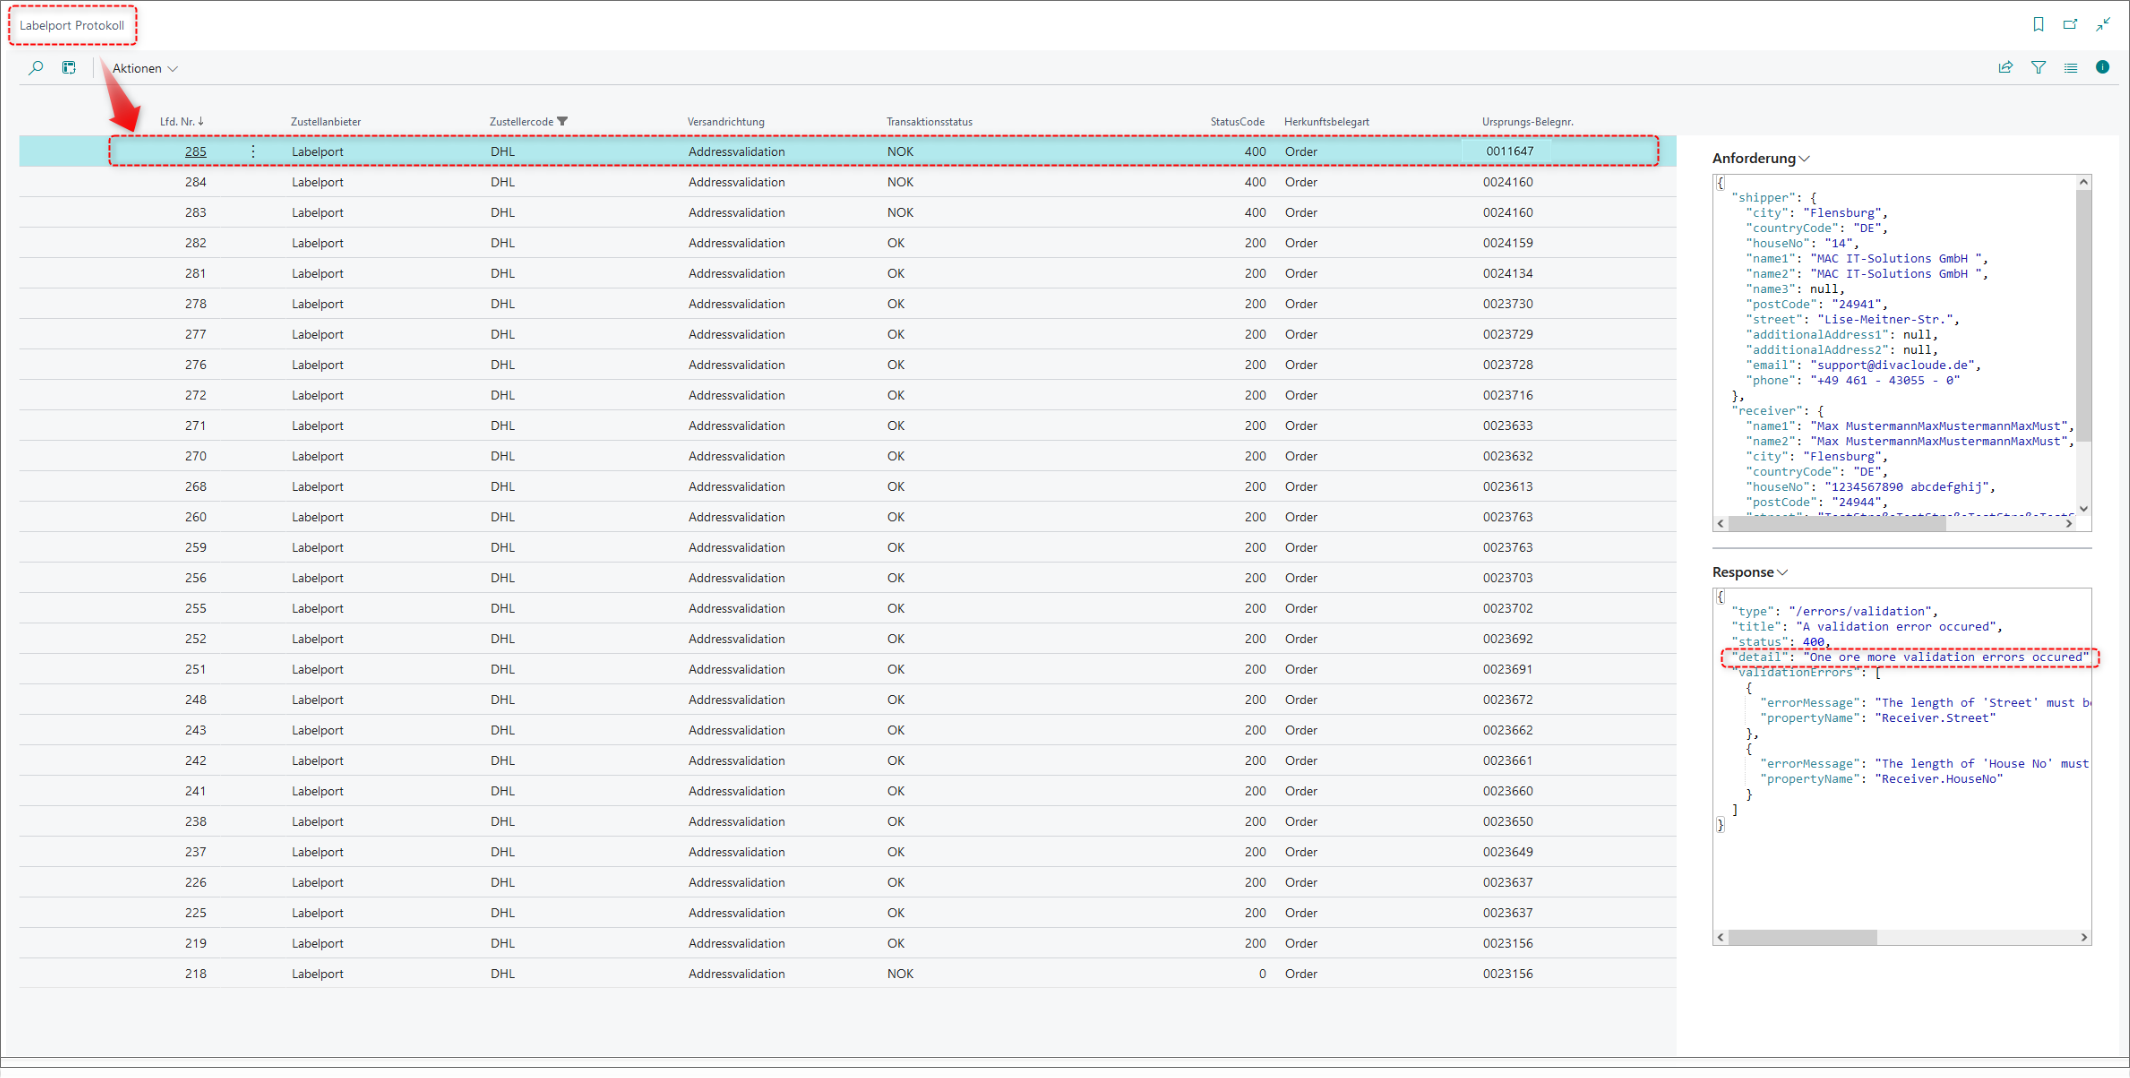Click the edit list icon beside search
Viewport: 2130px width, 1078px height.
[x=69, y=68]
